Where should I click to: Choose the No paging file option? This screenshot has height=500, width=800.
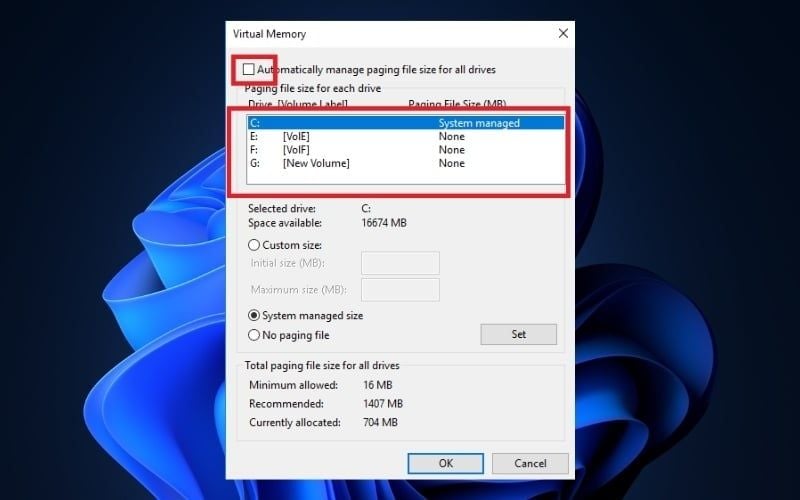pos(254,335)
